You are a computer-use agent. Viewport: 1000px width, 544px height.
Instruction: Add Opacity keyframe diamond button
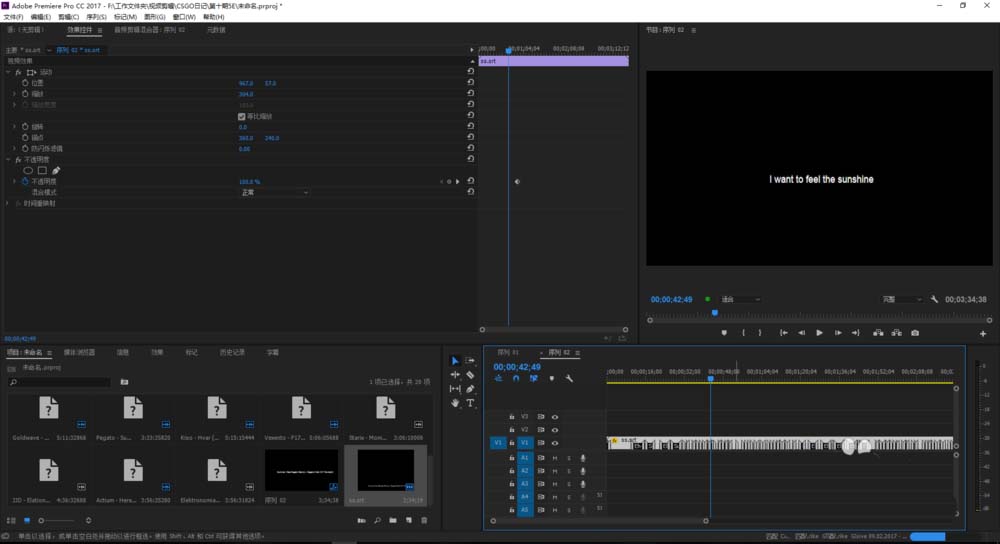[449, 182]
